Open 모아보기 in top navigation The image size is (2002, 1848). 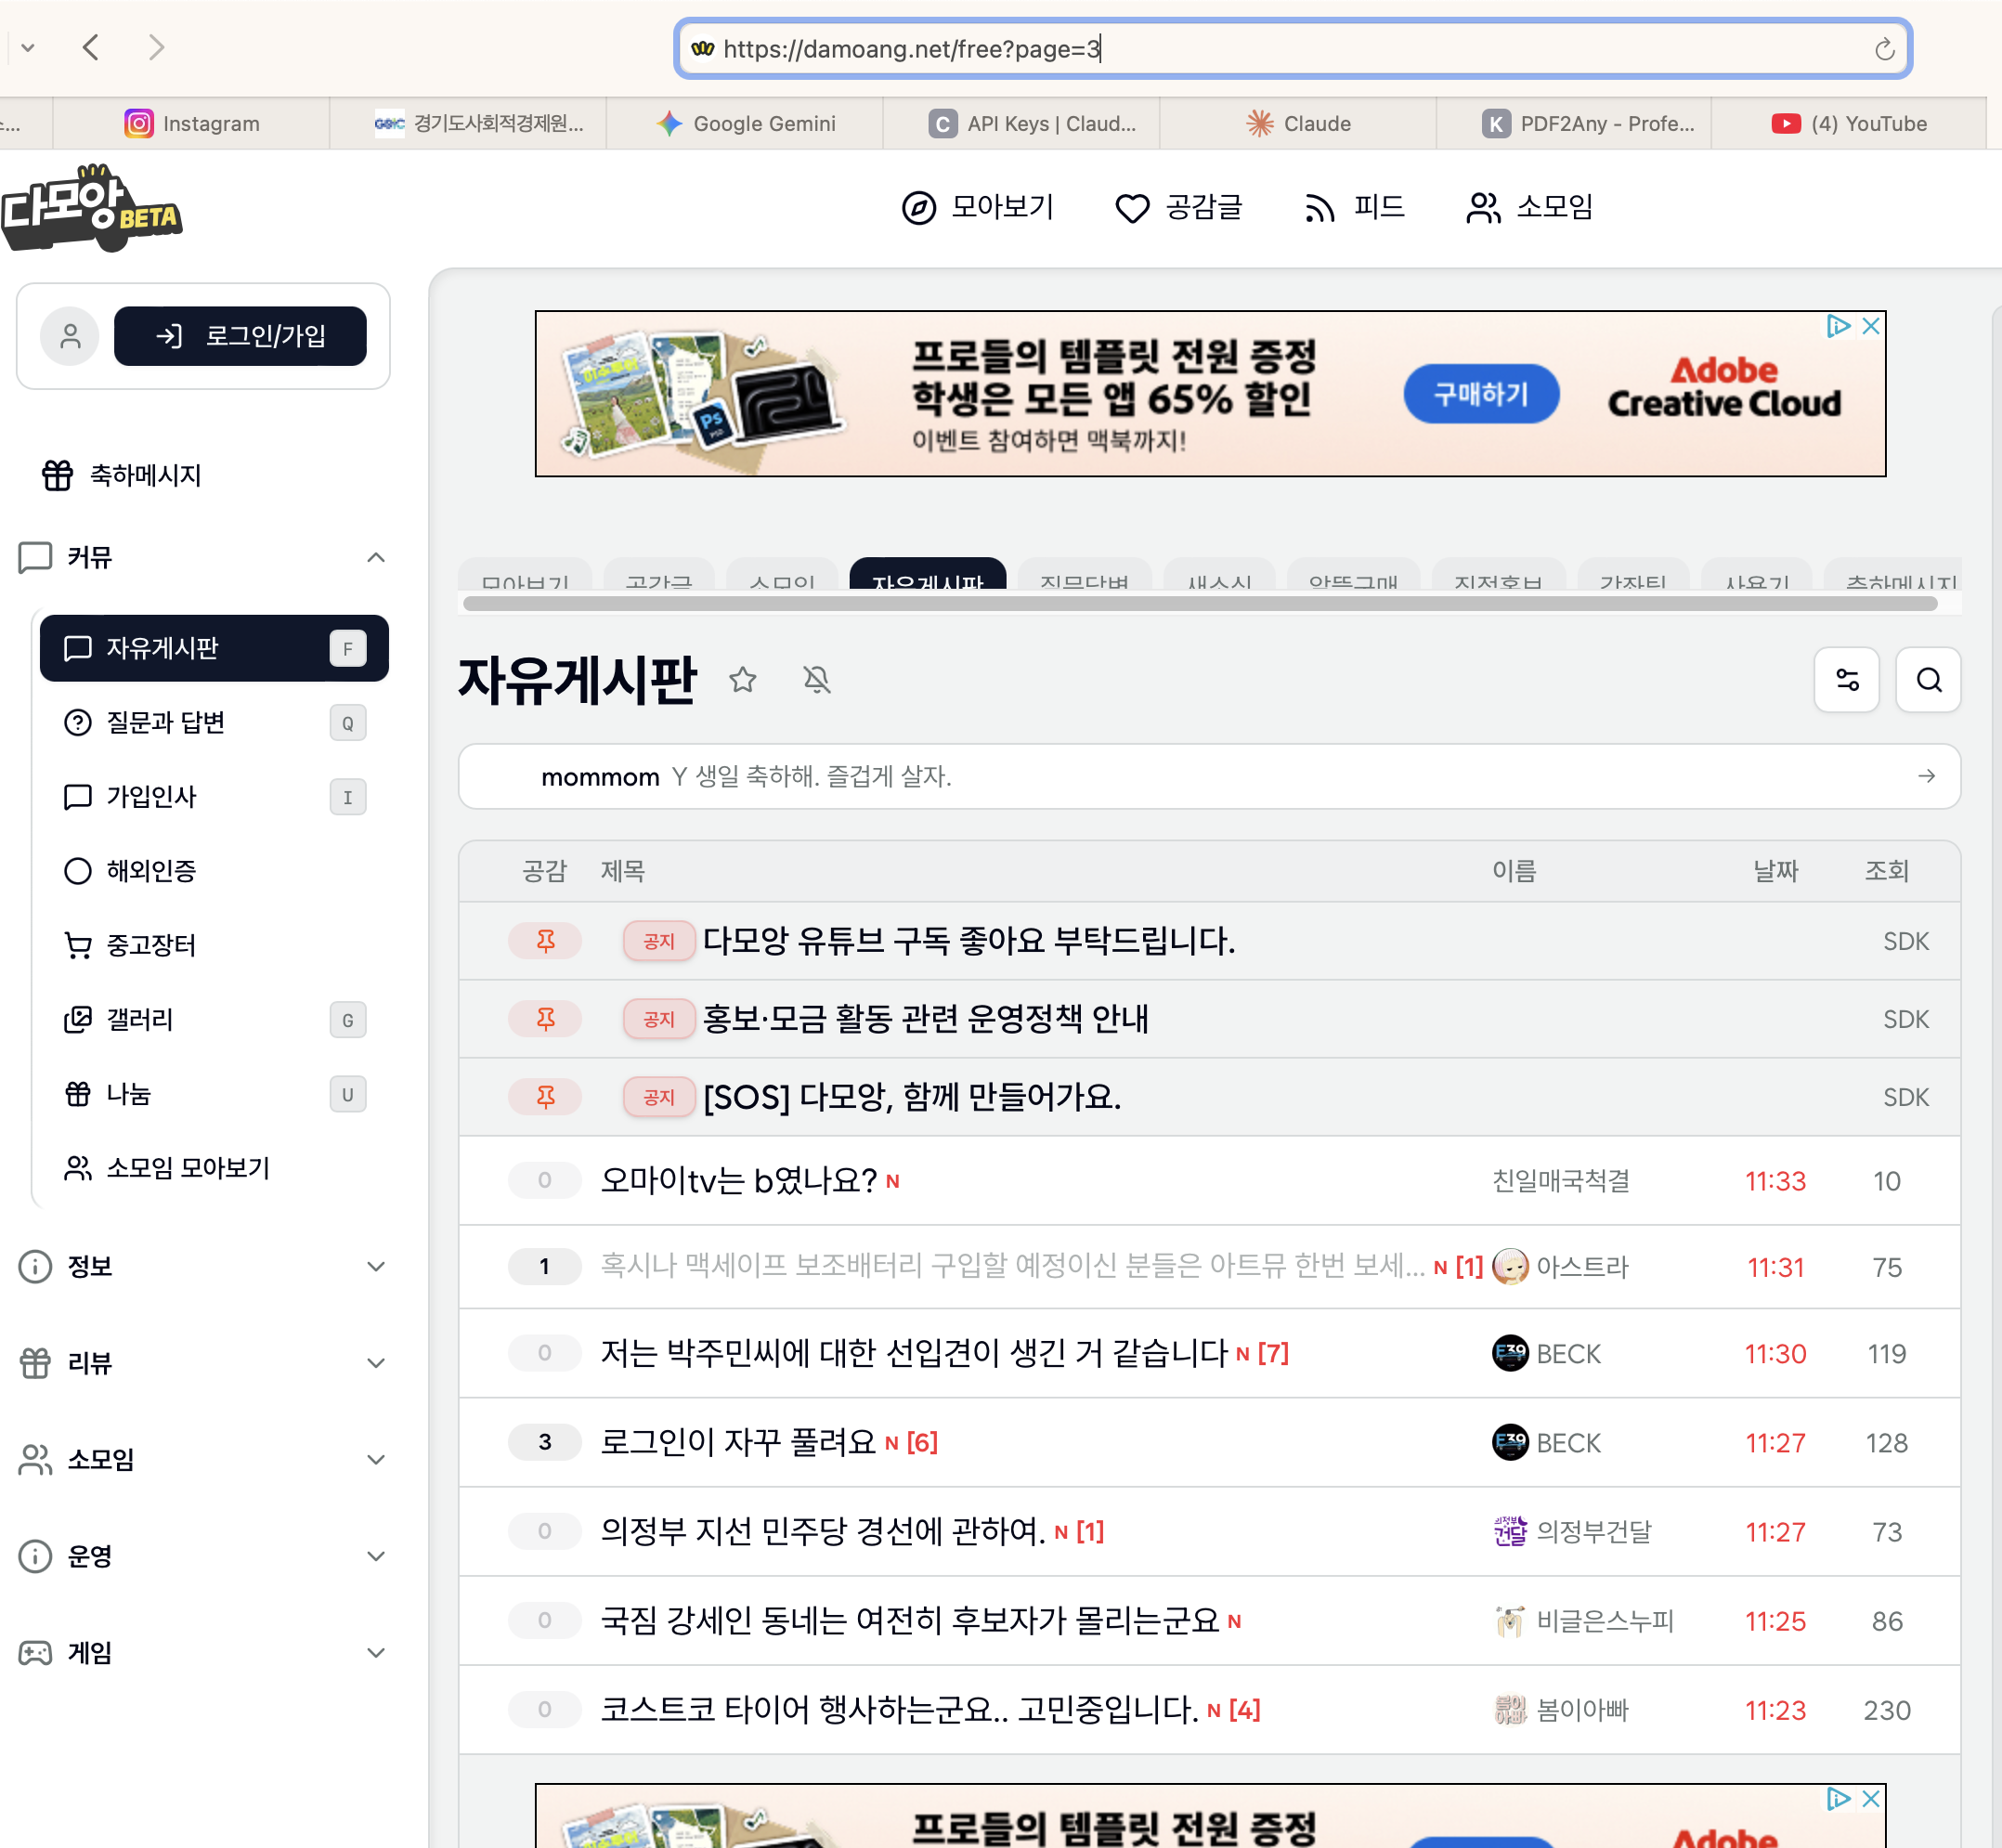tap(977, 207)
